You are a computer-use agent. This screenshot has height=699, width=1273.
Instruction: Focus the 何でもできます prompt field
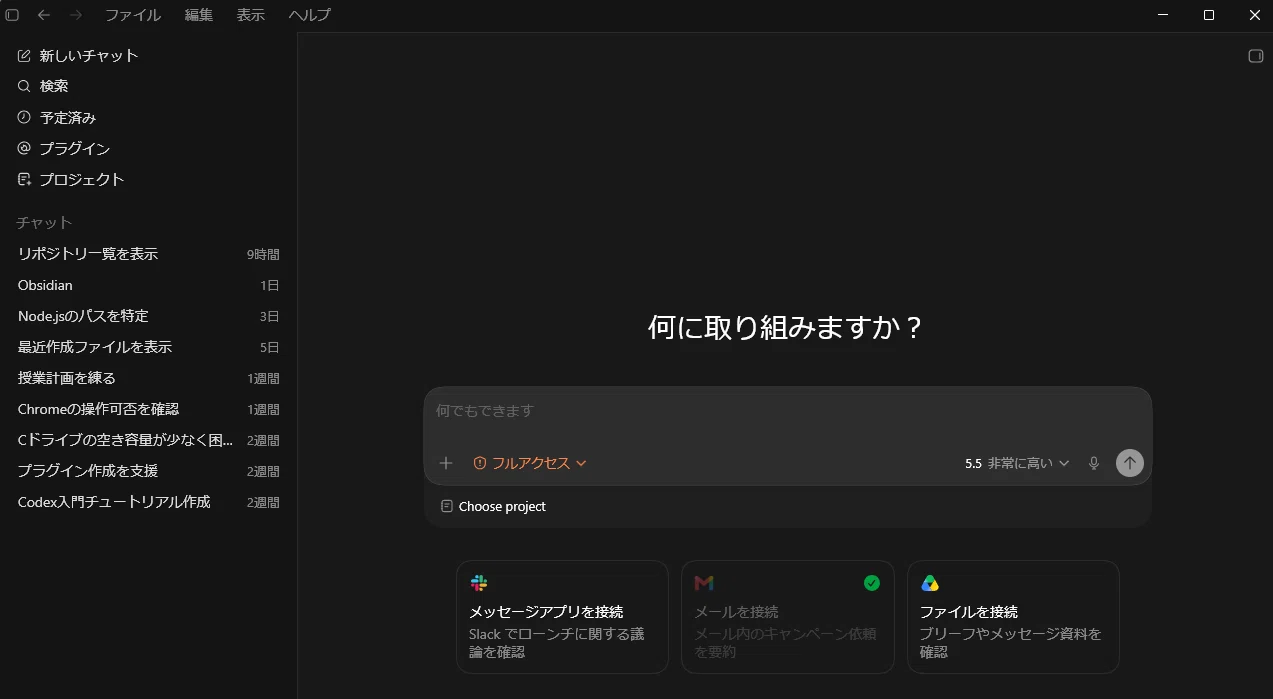point(788,411)
